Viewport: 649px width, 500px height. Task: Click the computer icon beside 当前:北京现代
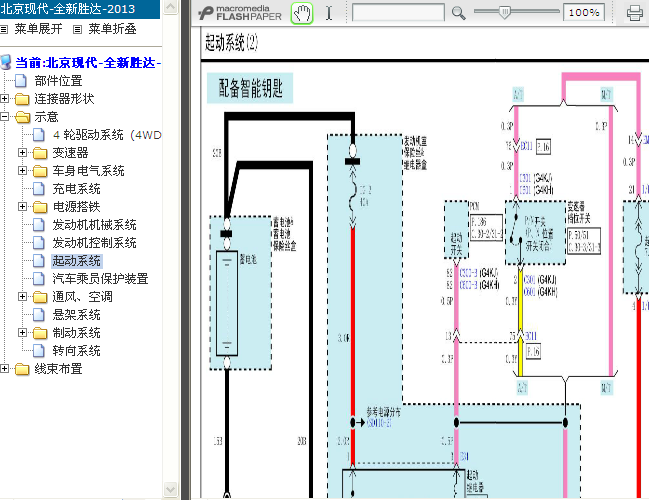[6, 62]
